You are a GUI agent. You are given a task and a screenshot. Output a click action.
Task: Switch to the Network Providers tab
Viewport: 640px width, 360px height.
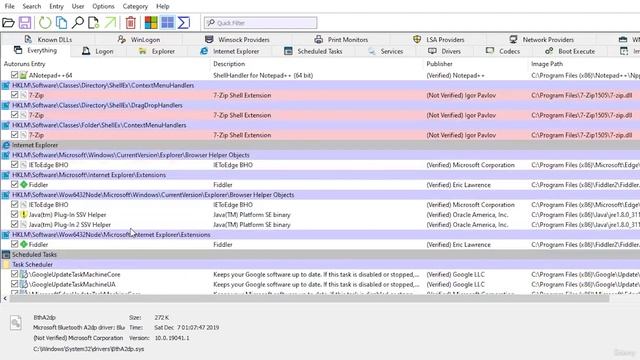(x=542, y=40)
